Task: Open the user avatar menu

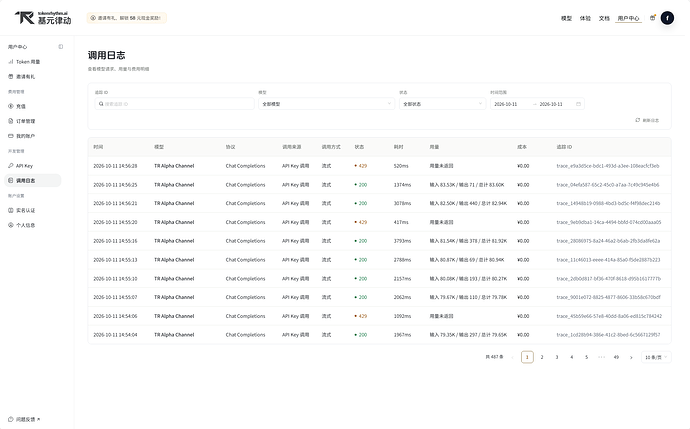Action: (667, 18)
